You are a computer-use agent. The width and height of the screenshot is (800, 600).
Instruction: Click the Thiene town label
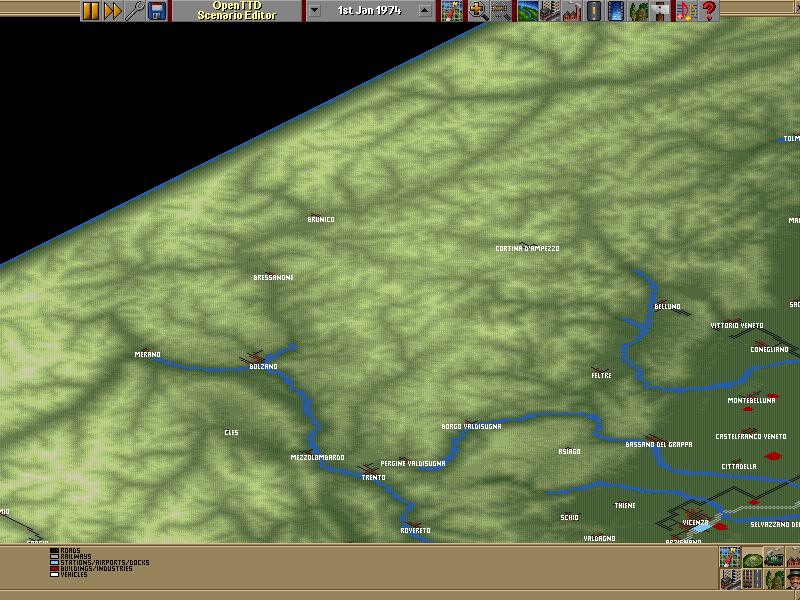coord(625,506)
